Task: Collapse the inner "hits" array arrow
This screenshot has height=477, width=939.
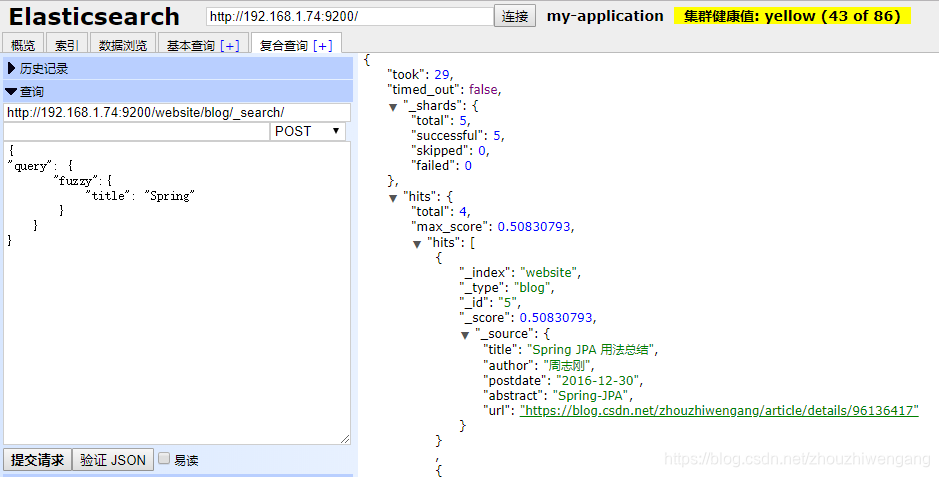Action: 417,244
